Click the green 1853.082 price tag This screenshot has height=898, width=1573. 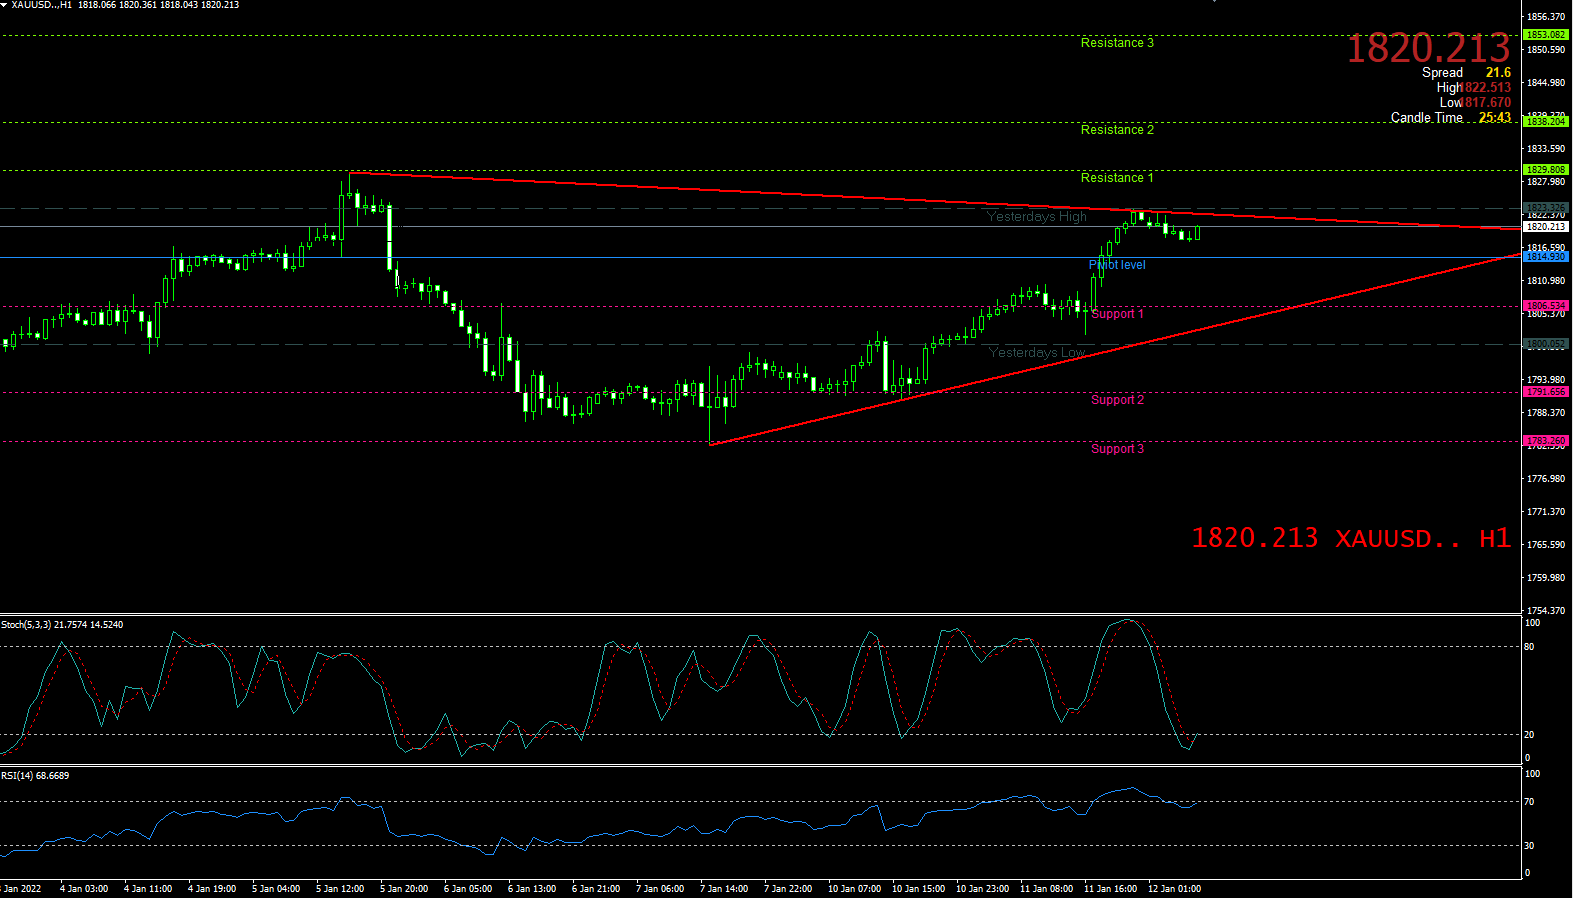pos(1545,35)
